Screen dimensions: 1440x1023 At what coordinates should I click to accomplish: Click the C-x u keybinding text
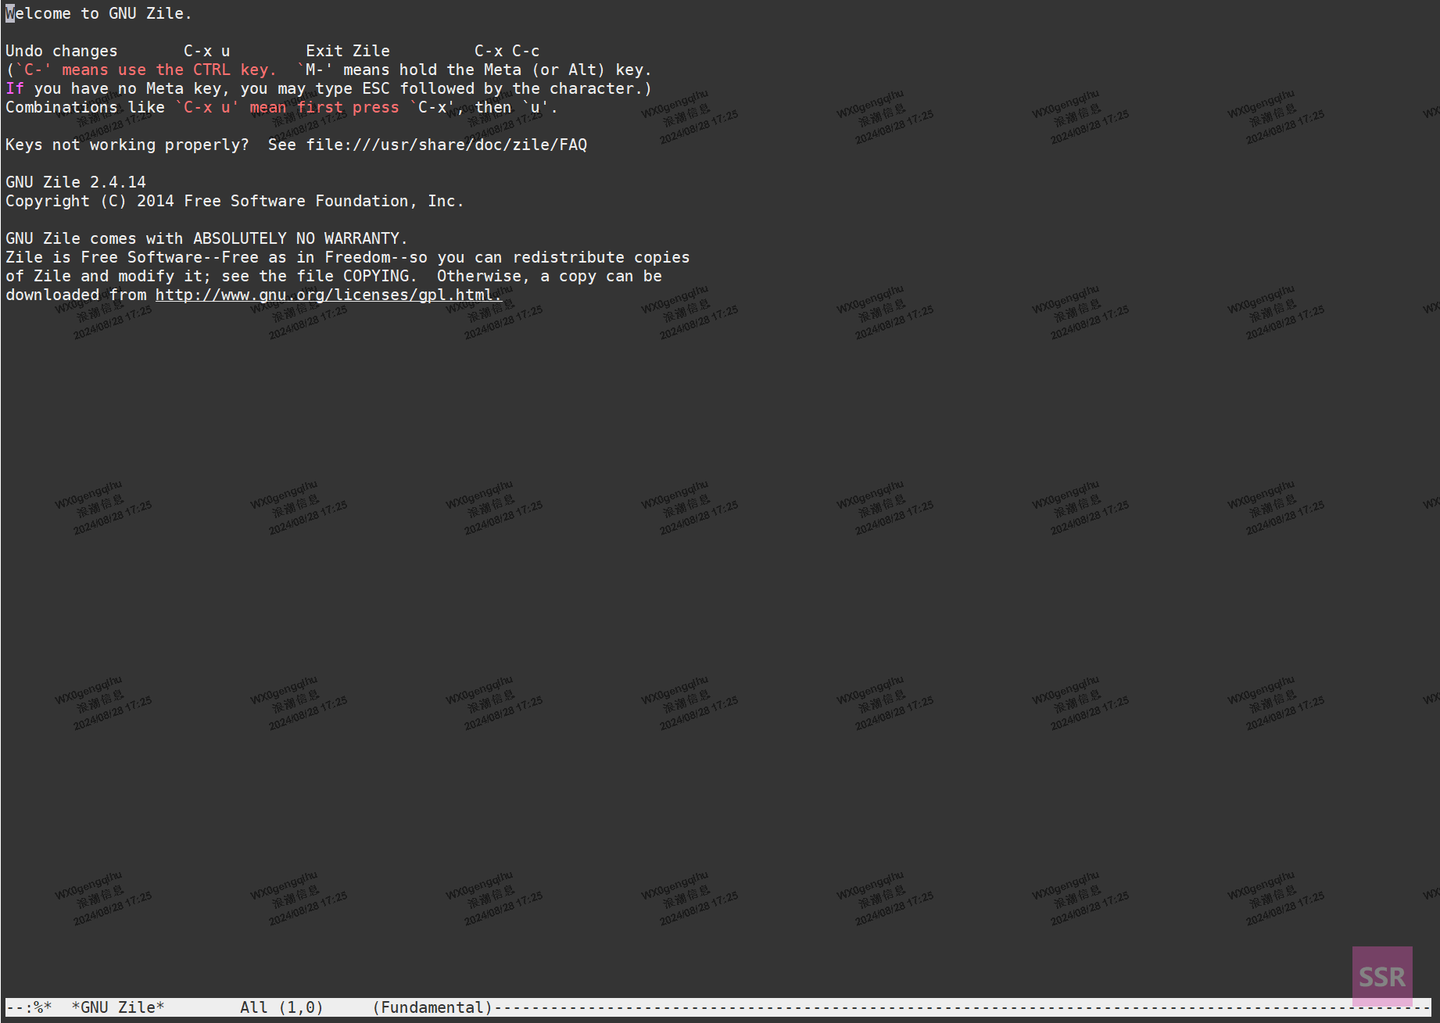tap(206, 50)
